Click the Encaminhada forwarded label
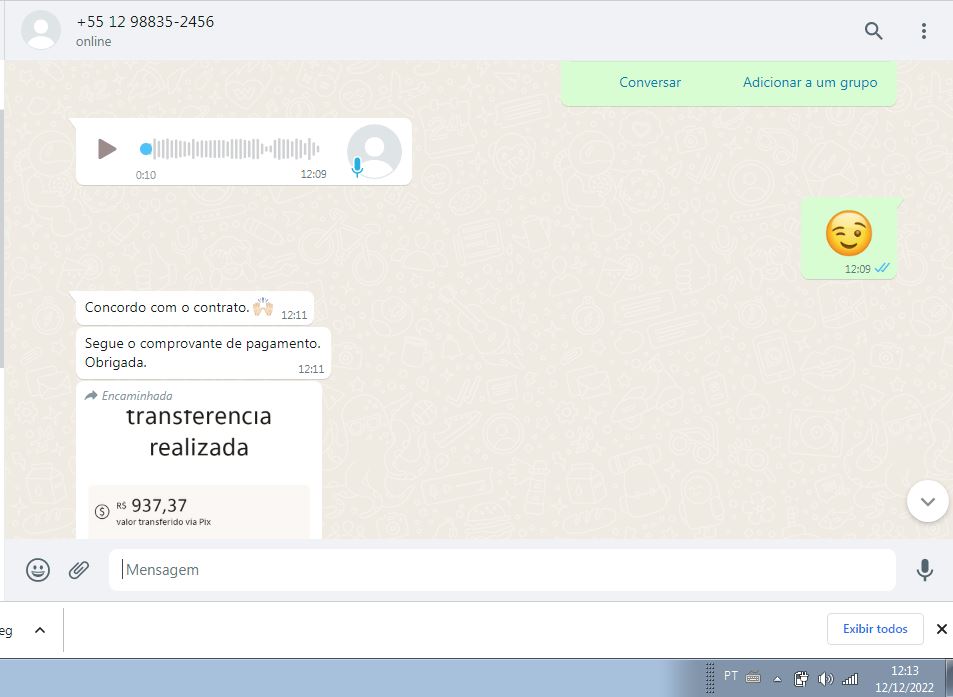 (129, 396)
